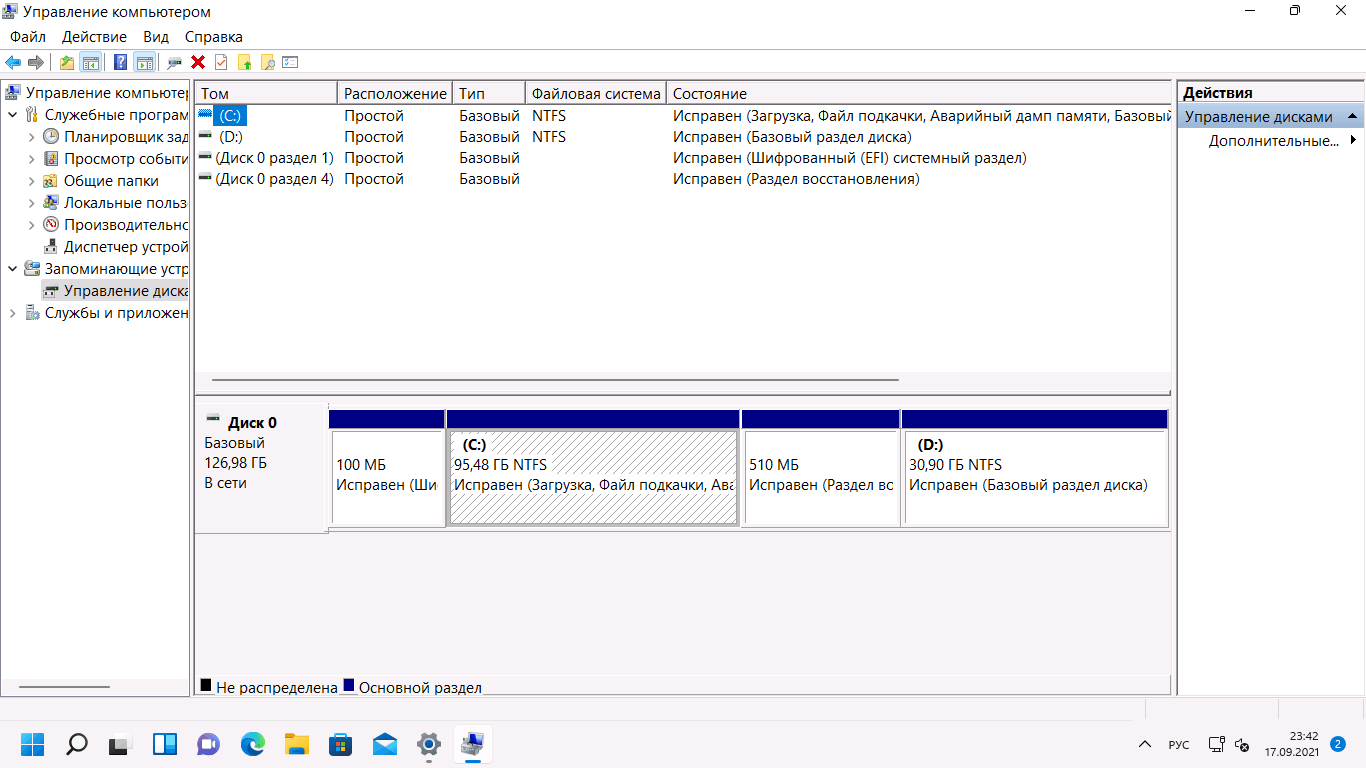
Task: Select the 100 МБ EFI partition block
Action: tap(387, 468)
